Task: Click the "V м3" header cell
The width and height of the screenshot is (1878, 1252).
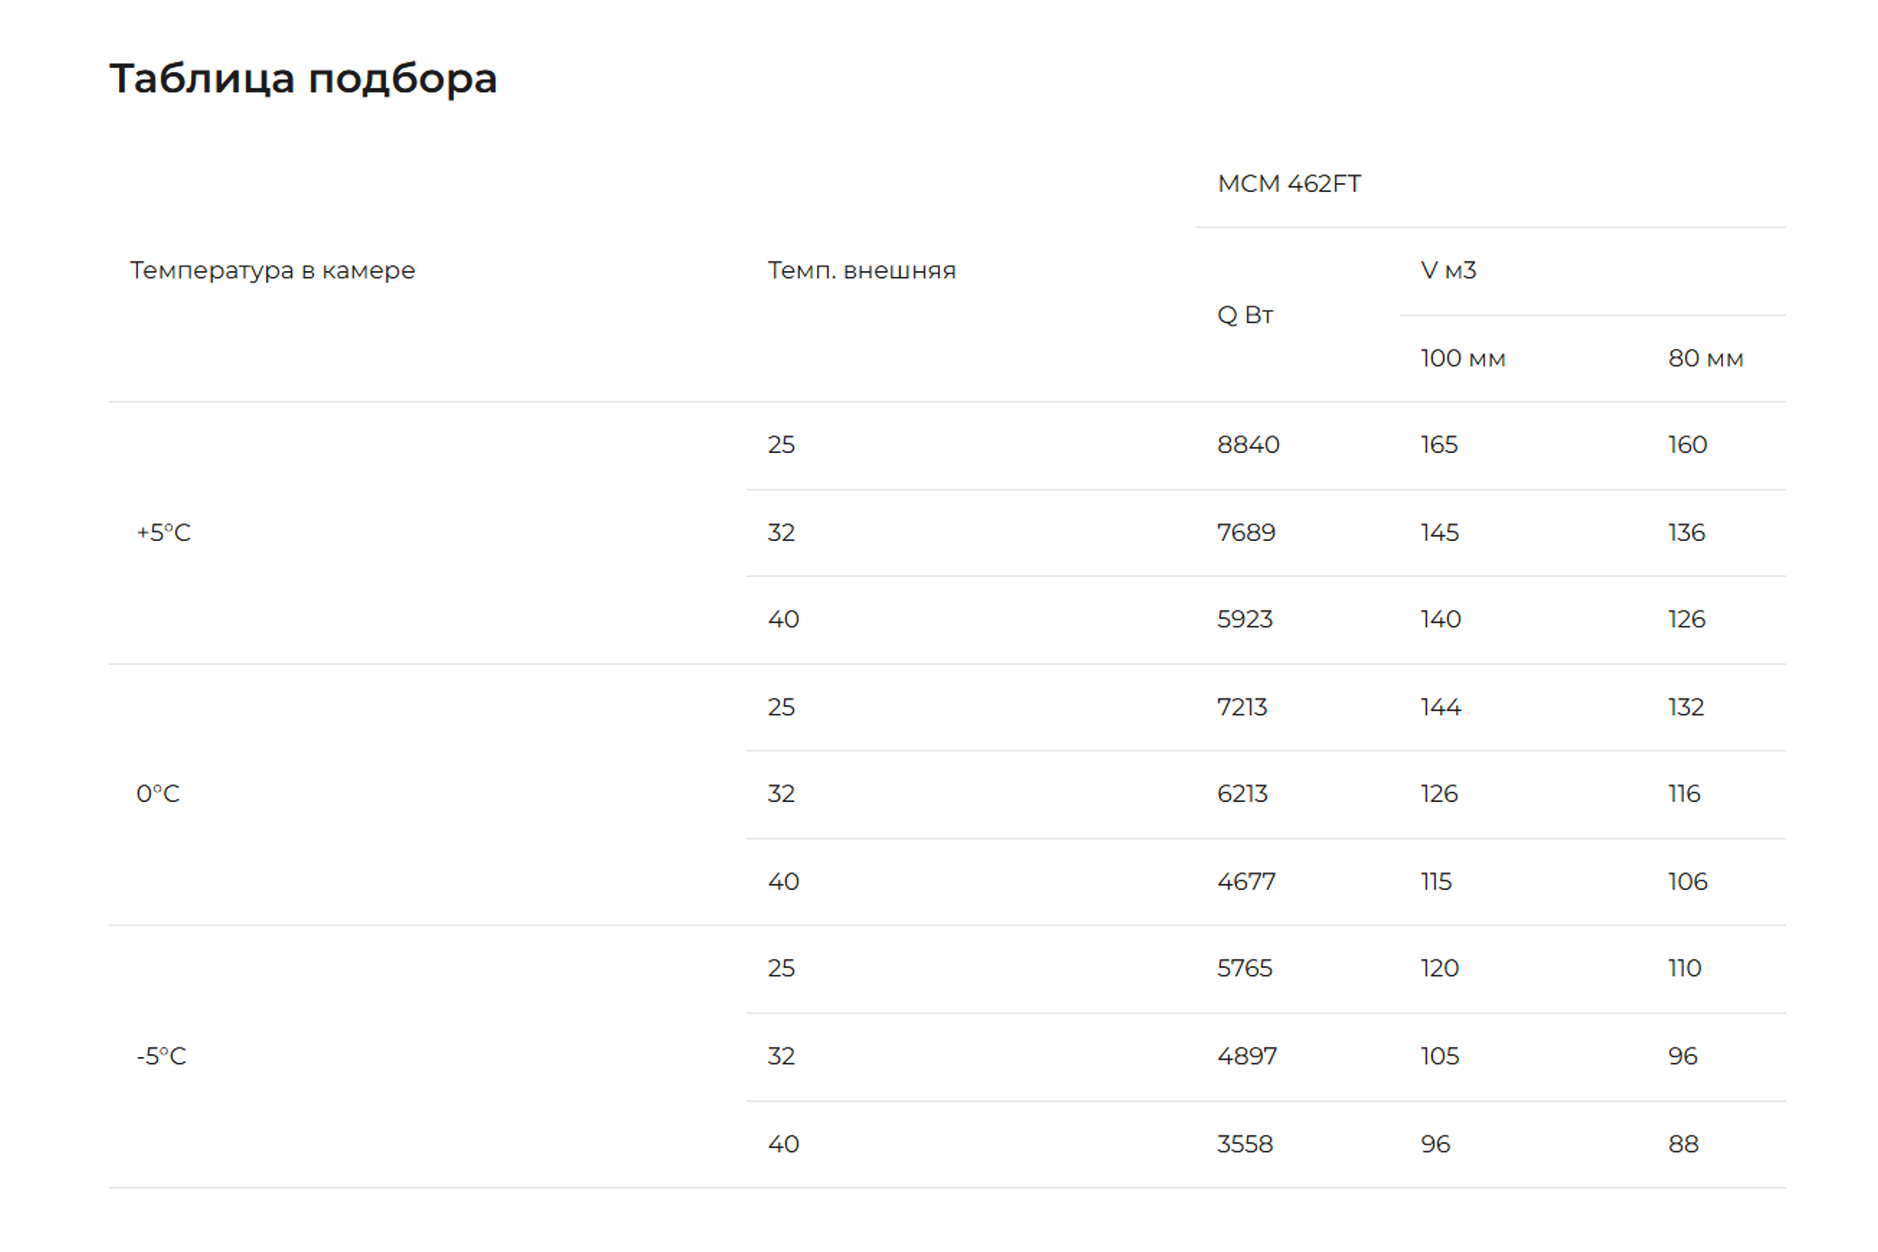Action: coord(1447,271)
